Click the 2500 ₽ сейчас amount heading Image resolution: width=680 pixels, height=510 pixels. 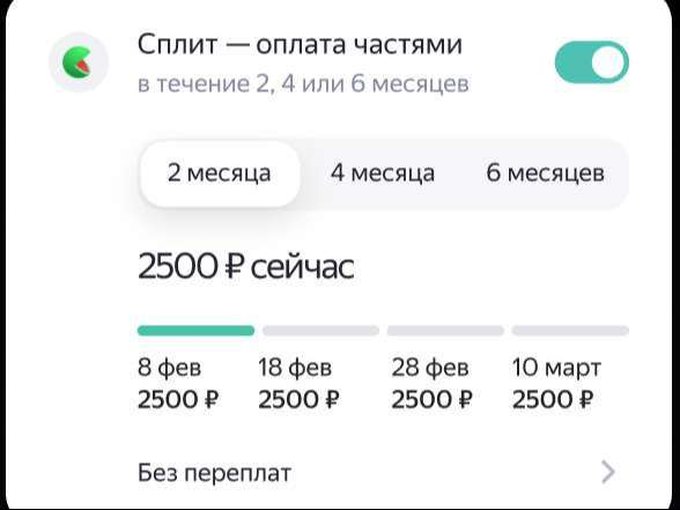pyautogui.click(x=246, y=267)
